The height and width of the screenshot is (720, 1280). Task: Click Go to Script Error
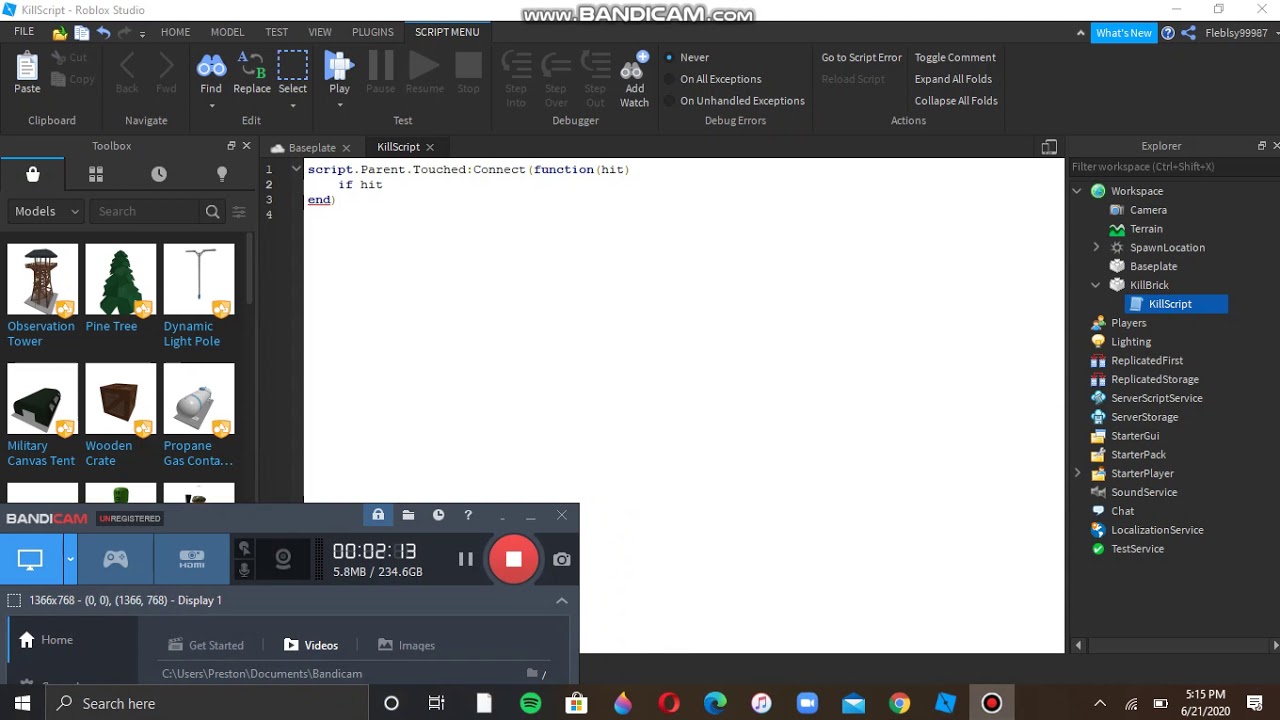click(x=861, y=57)
